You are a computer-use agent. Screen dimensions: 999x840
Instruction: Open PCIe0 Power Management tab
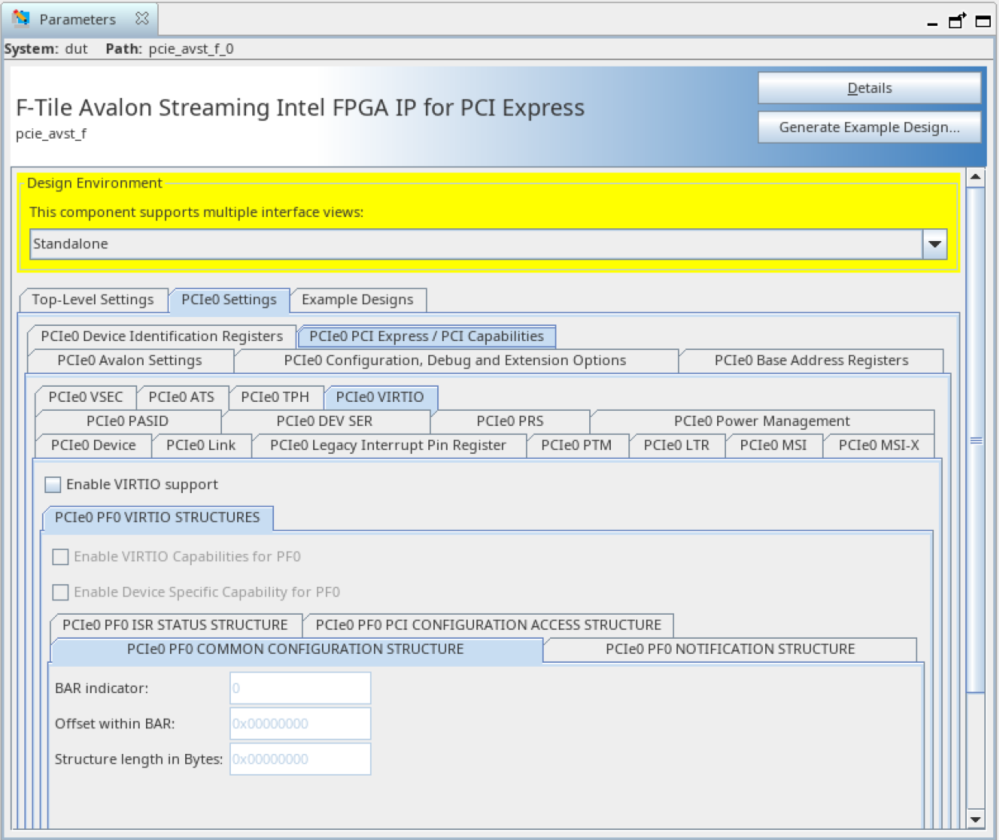[762, 421]
